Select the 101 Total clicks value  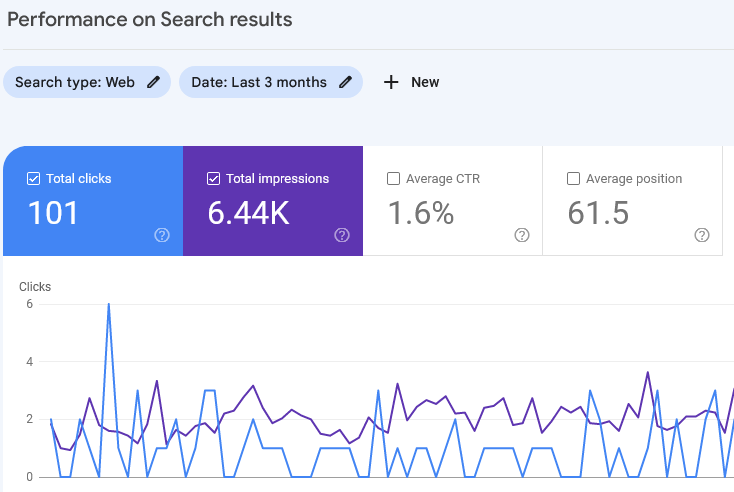pyautogui.click(x=53, y=213)
